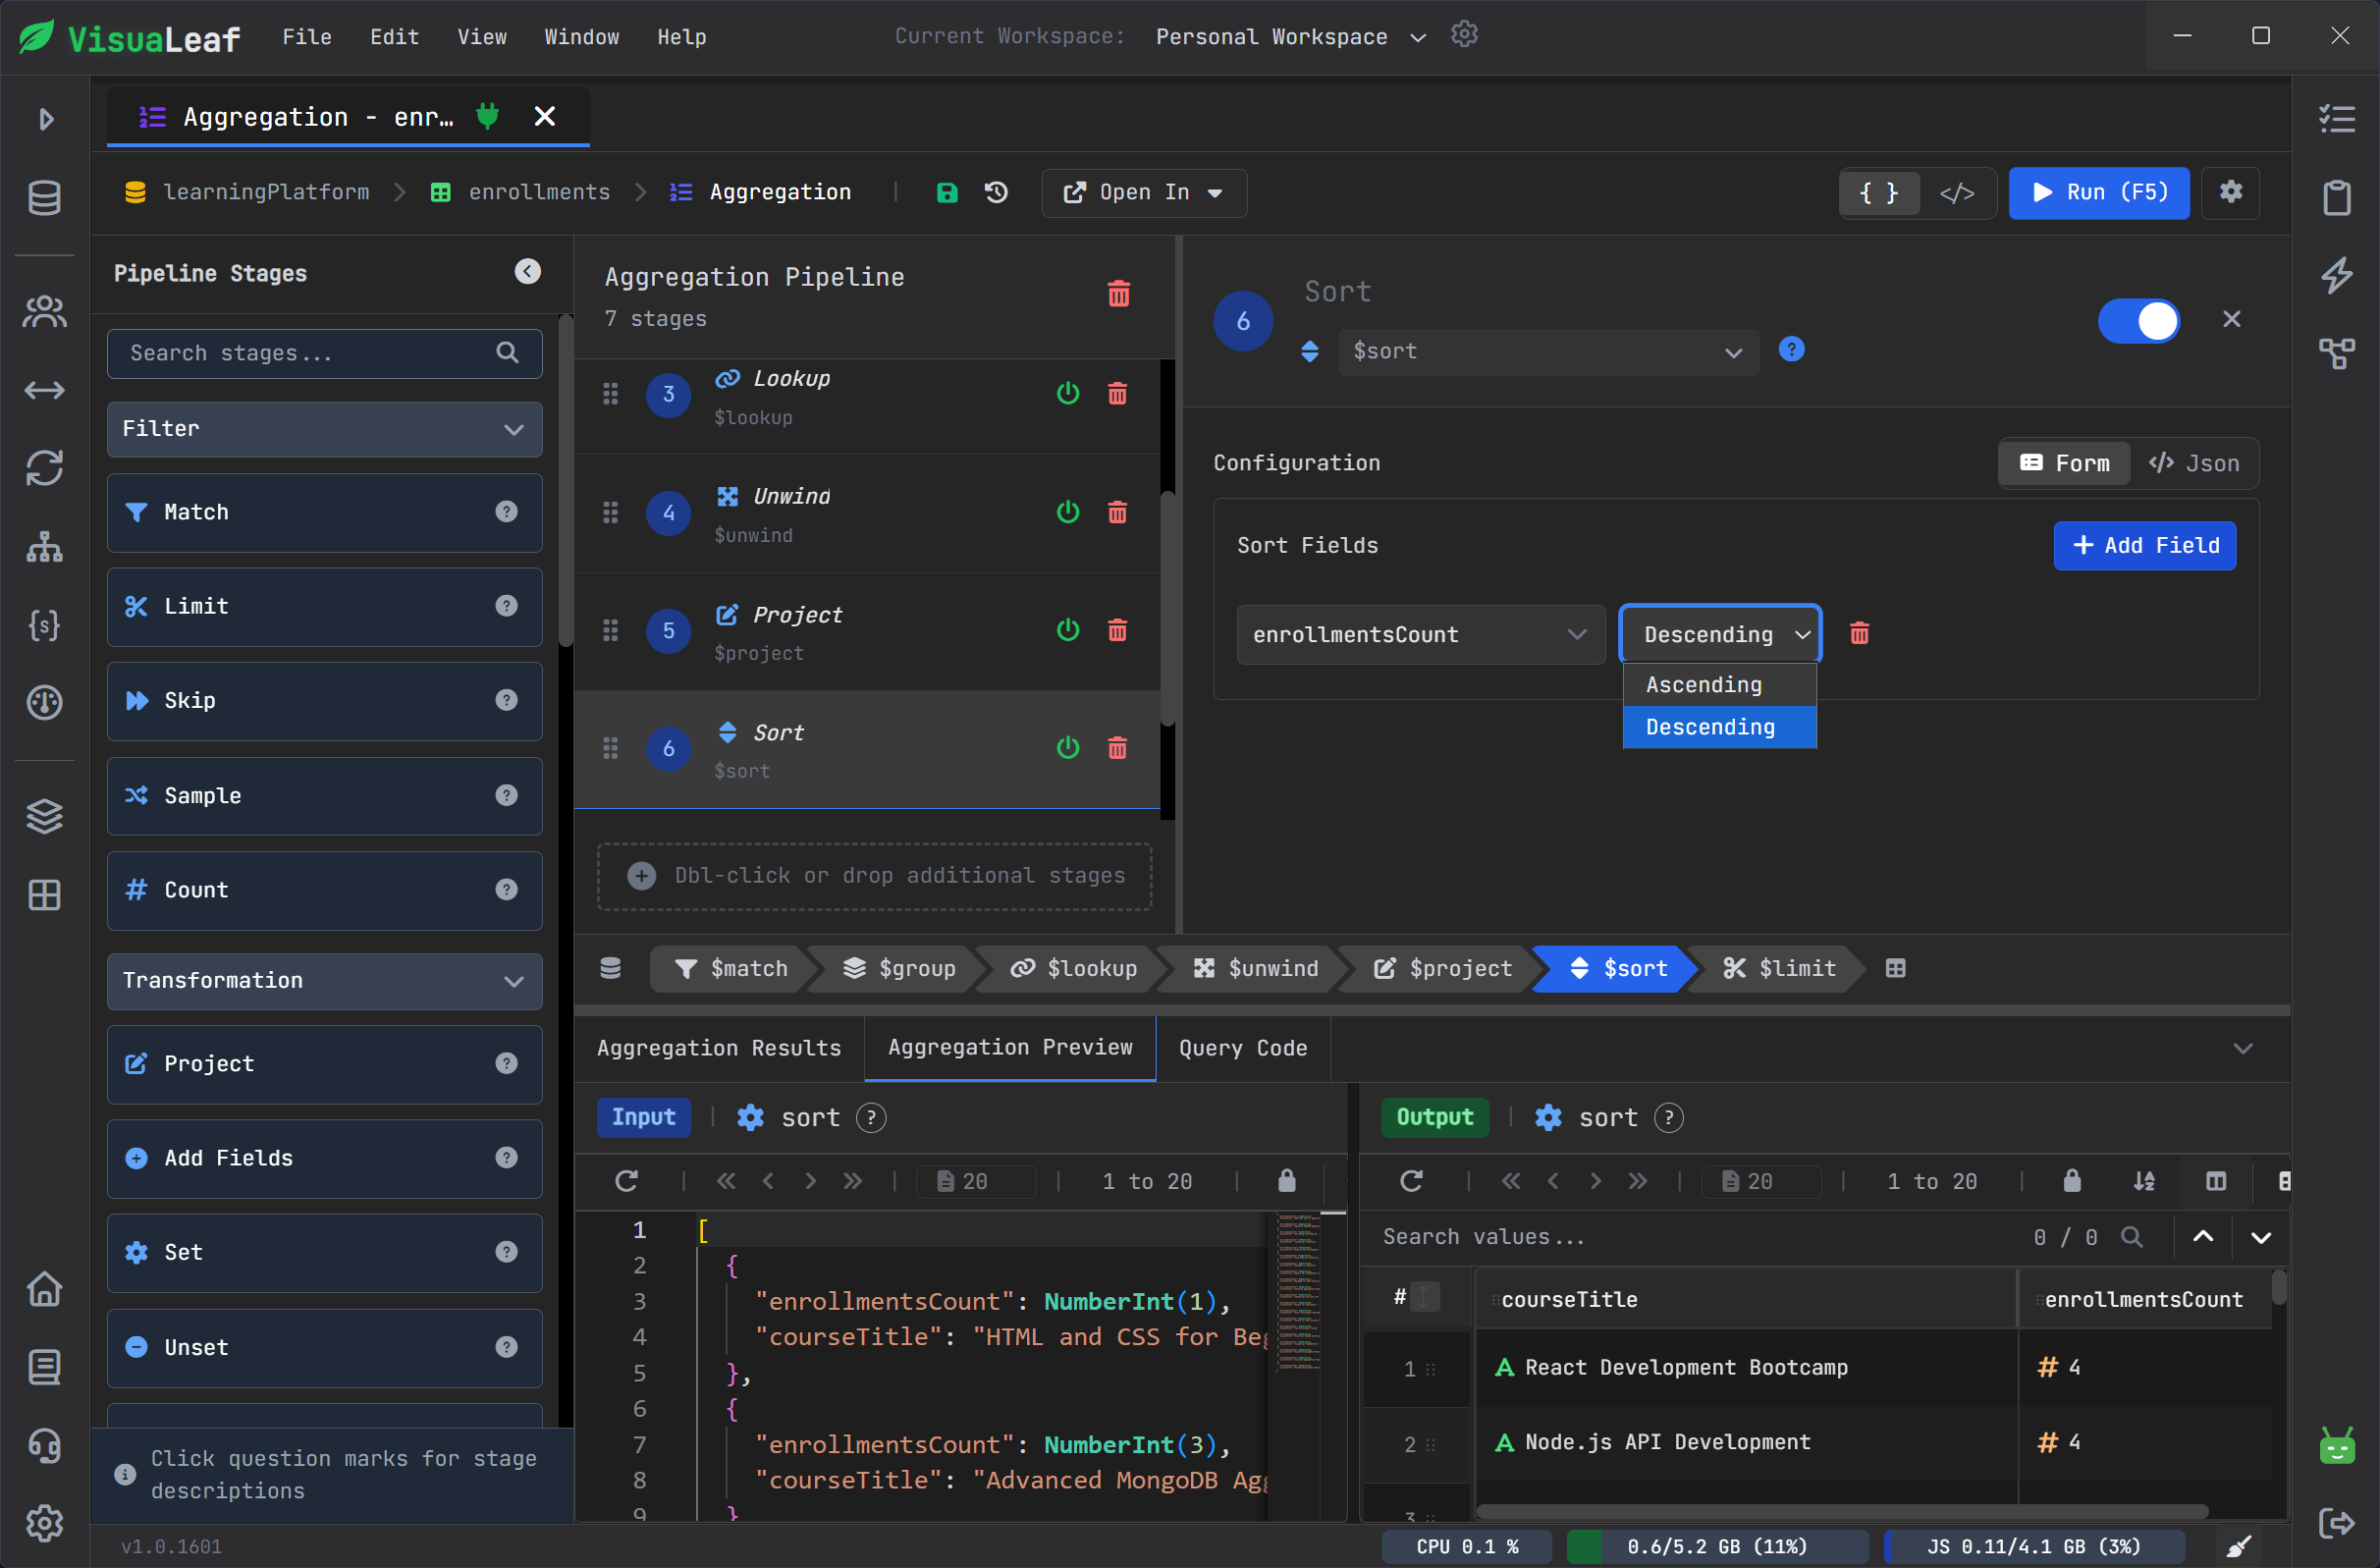Toggle power for the Project stage
The image size is (2380, 1568).
[1067, 630]
